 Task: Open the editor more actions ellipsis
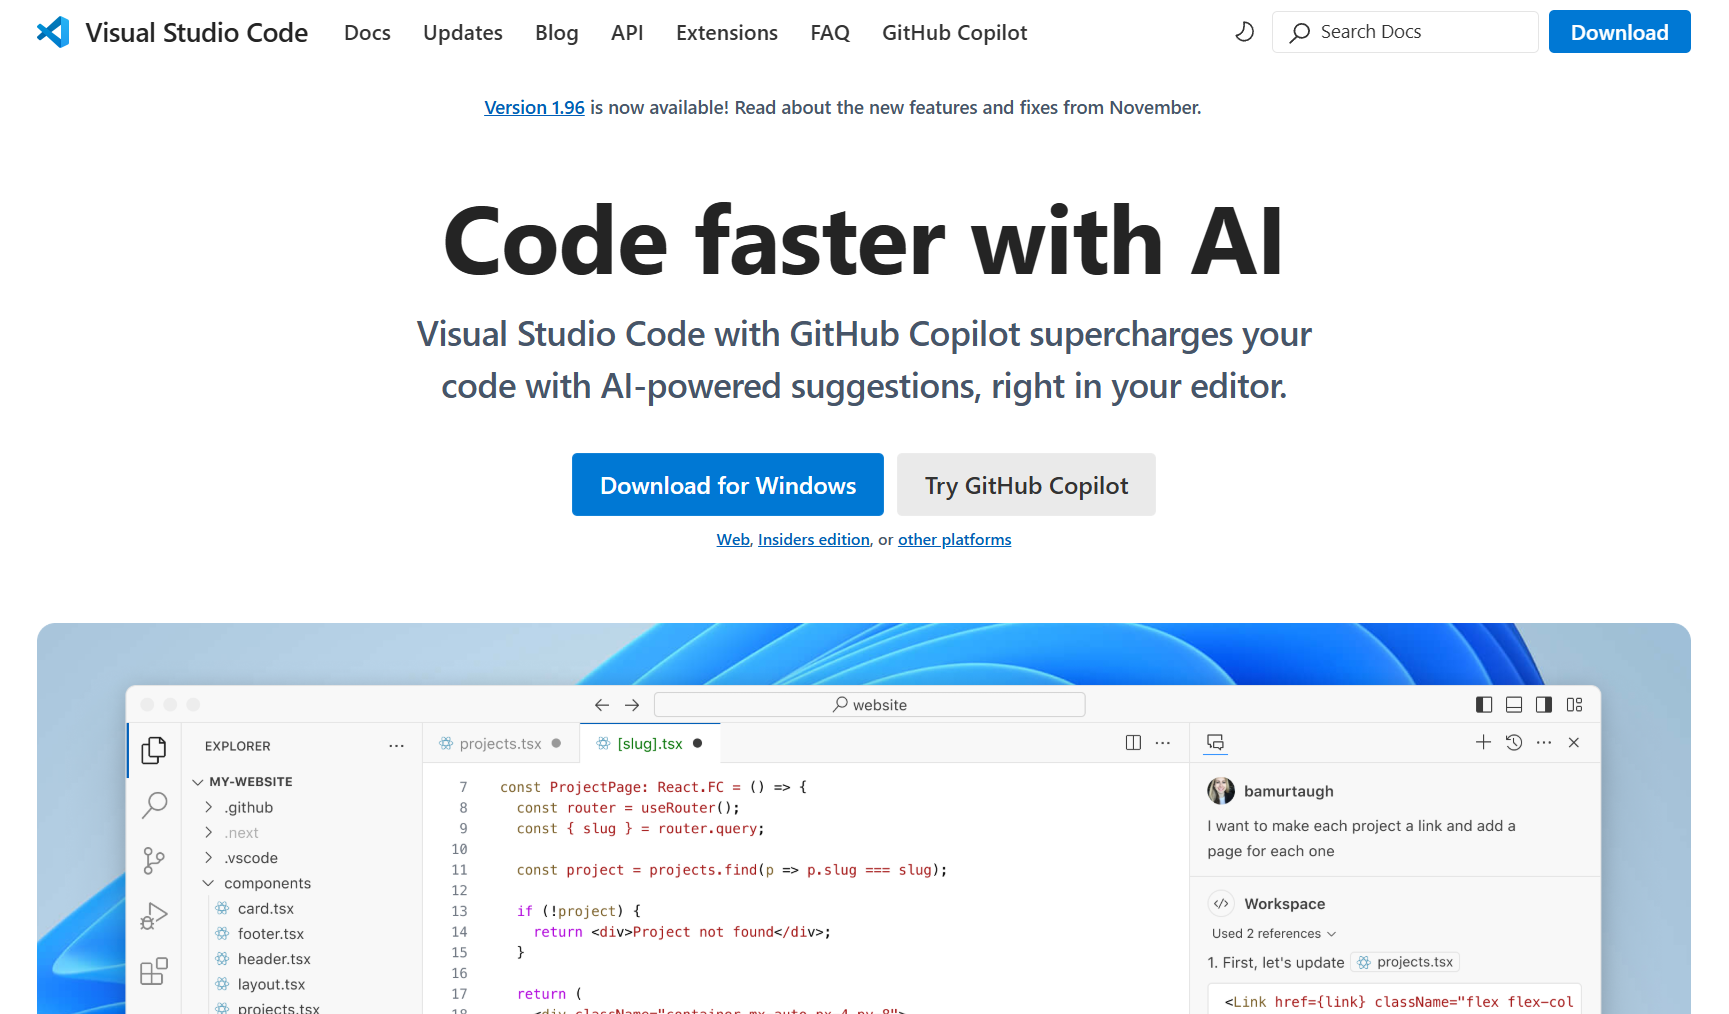(1163, 743)
